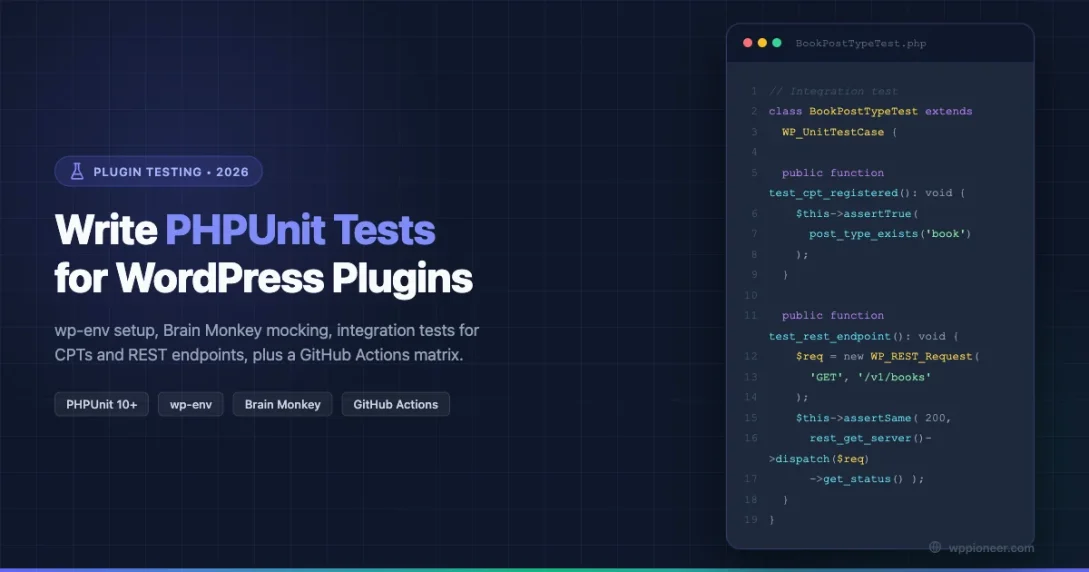The height and width of the screenshot is (572, 1089).
Task: Click '$this->assertSame( 200,' code line
Action: point(874,418)
